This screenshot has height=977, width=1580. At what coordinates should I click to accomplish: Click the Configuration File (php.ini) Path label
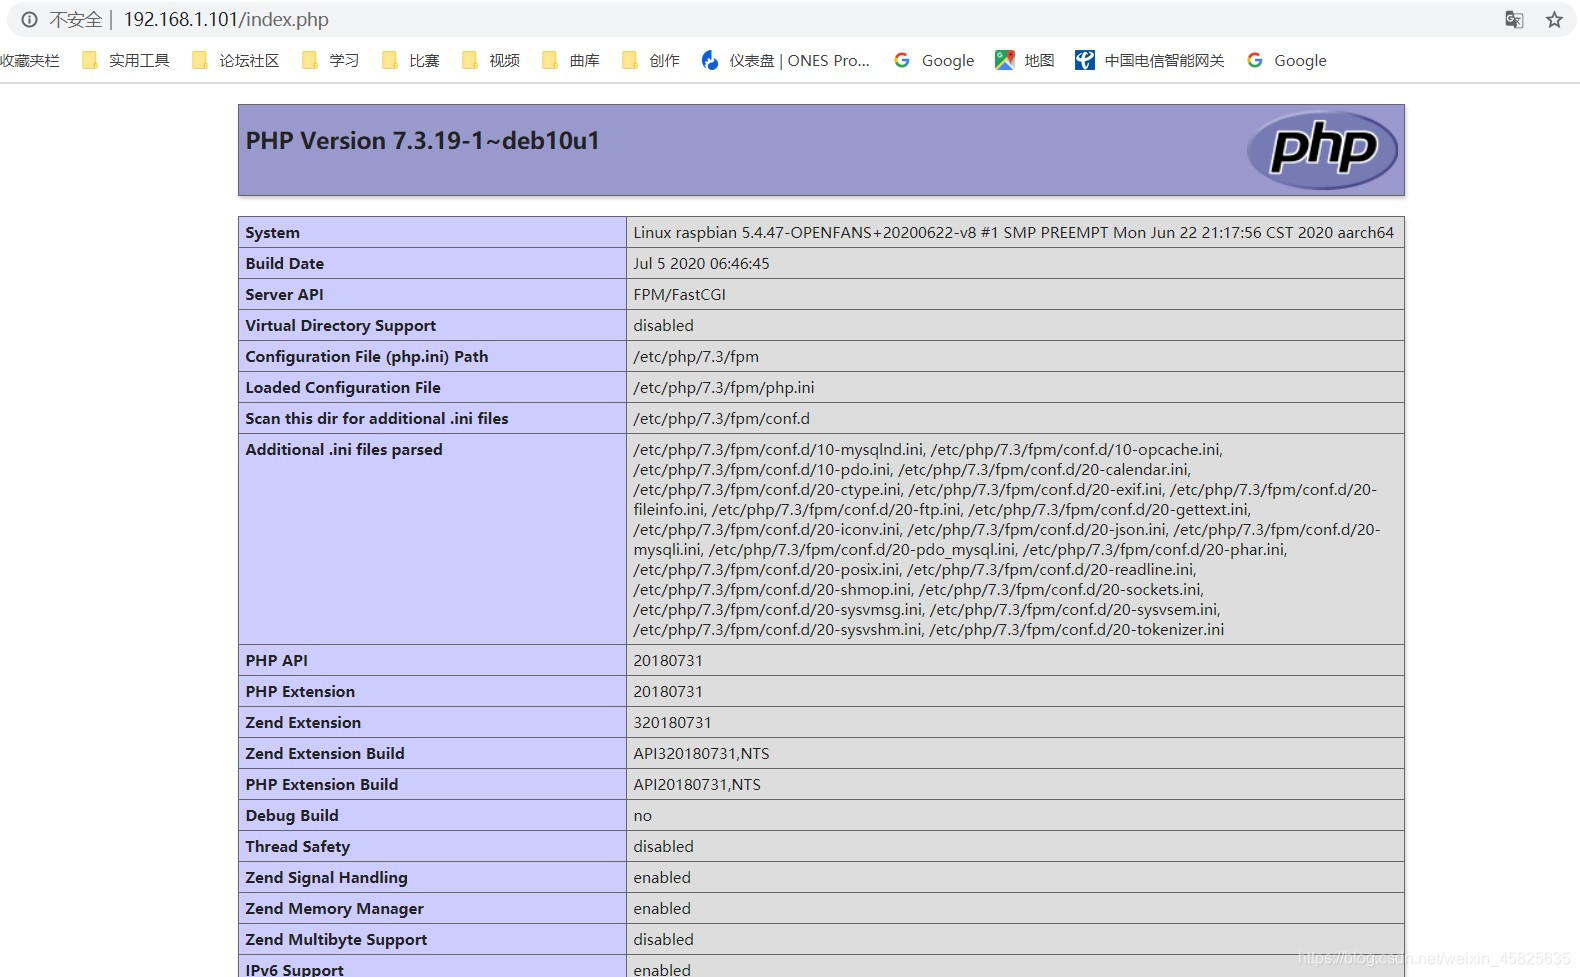pyautogui.click(x=367, y=356)
